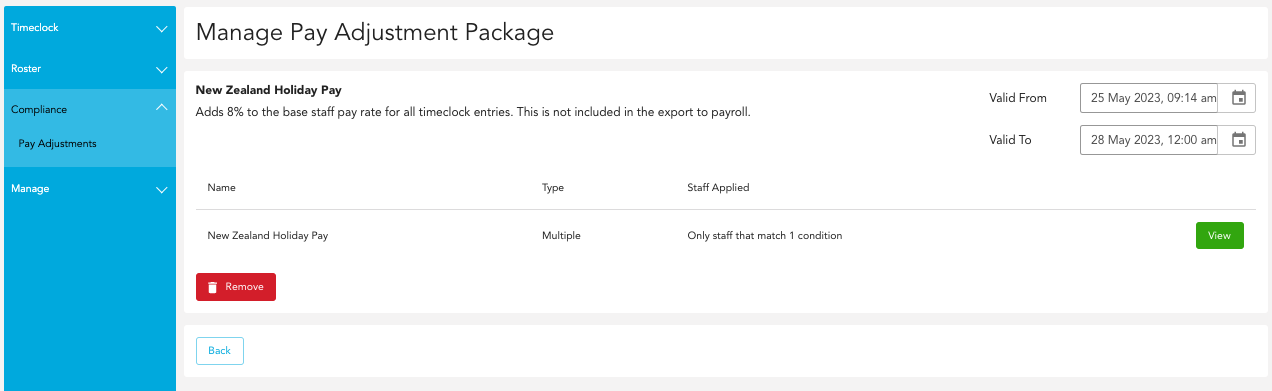Click the trash icon on Remove button
This screenshot has width=1272, height=391.
pos(212,287)
